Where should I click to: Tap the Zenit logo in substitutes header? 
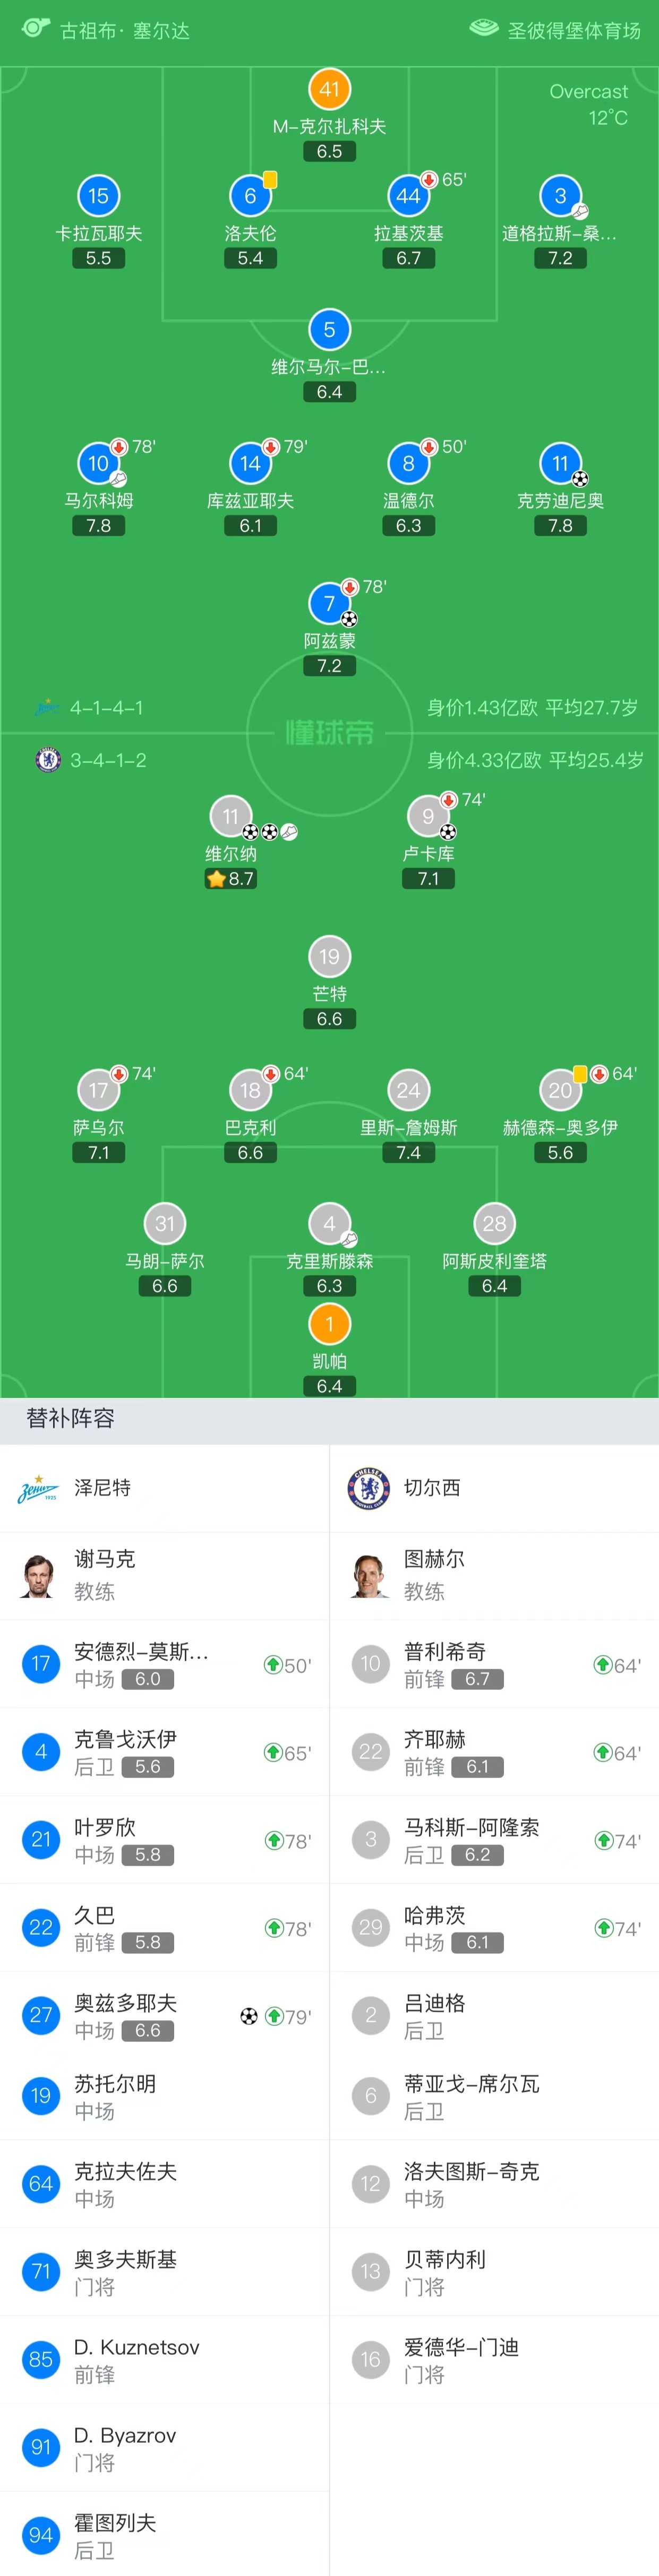tap(38, 1488)
